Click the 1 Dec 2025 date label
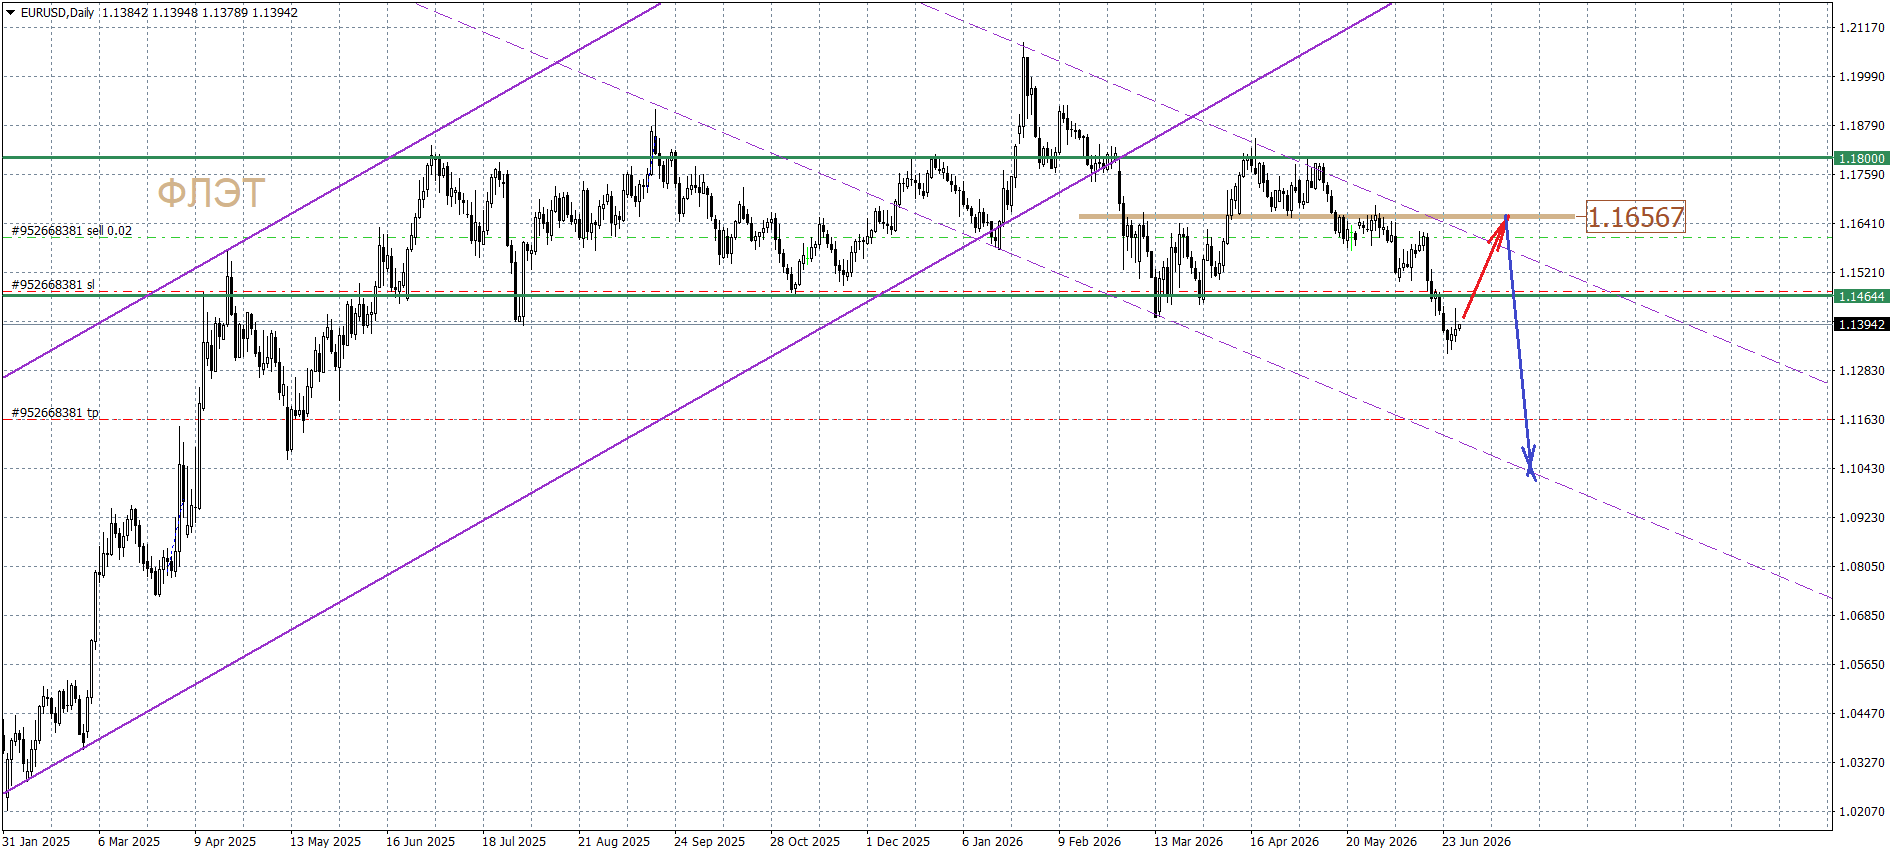This screenshot has width=1896, height=854. tap(898, 842)
